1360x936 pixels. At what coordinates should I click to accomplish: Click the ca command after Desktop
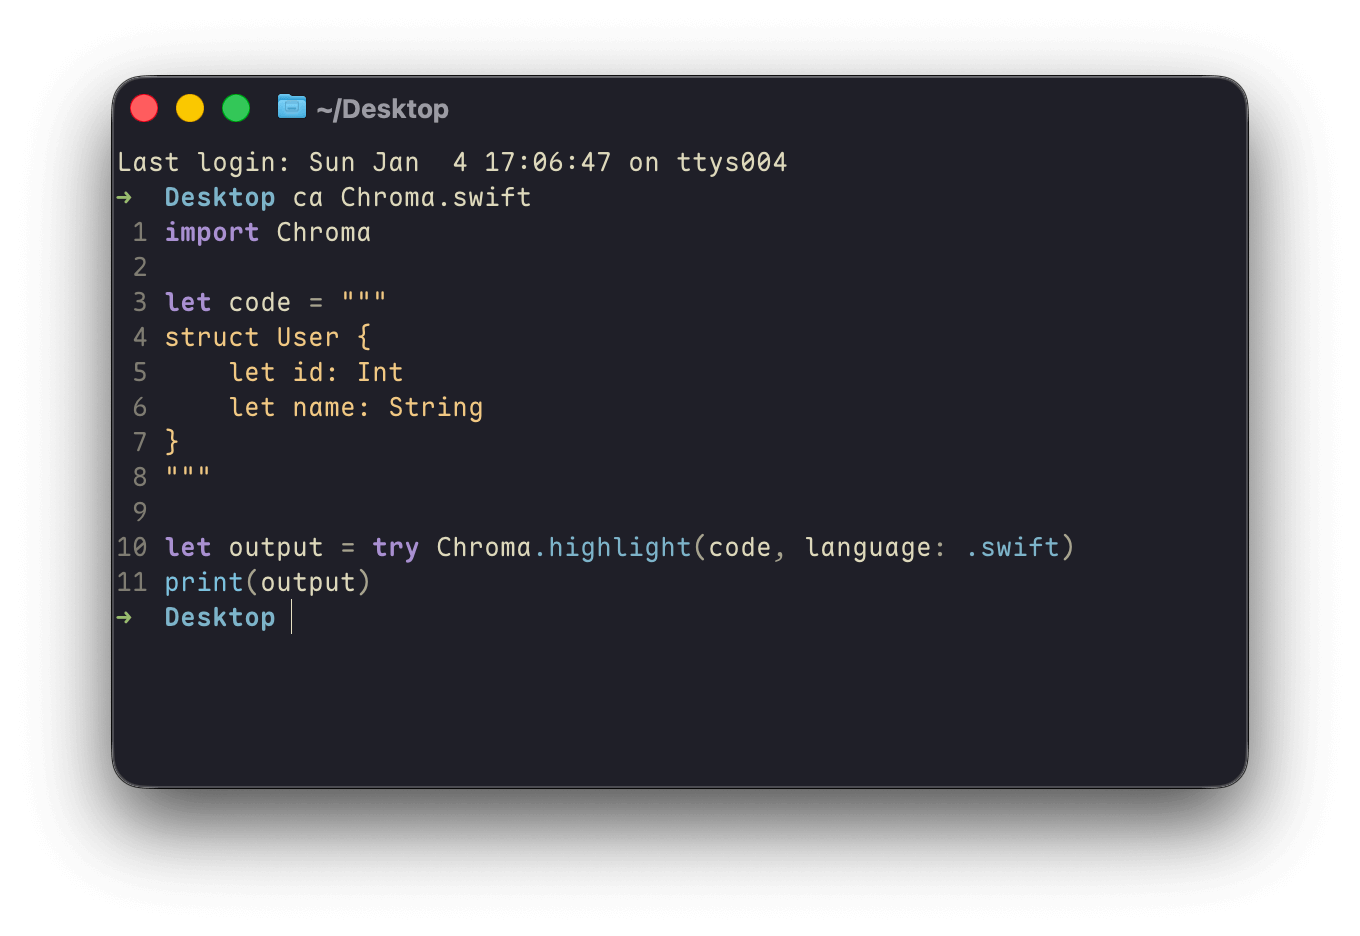point(308,197)
